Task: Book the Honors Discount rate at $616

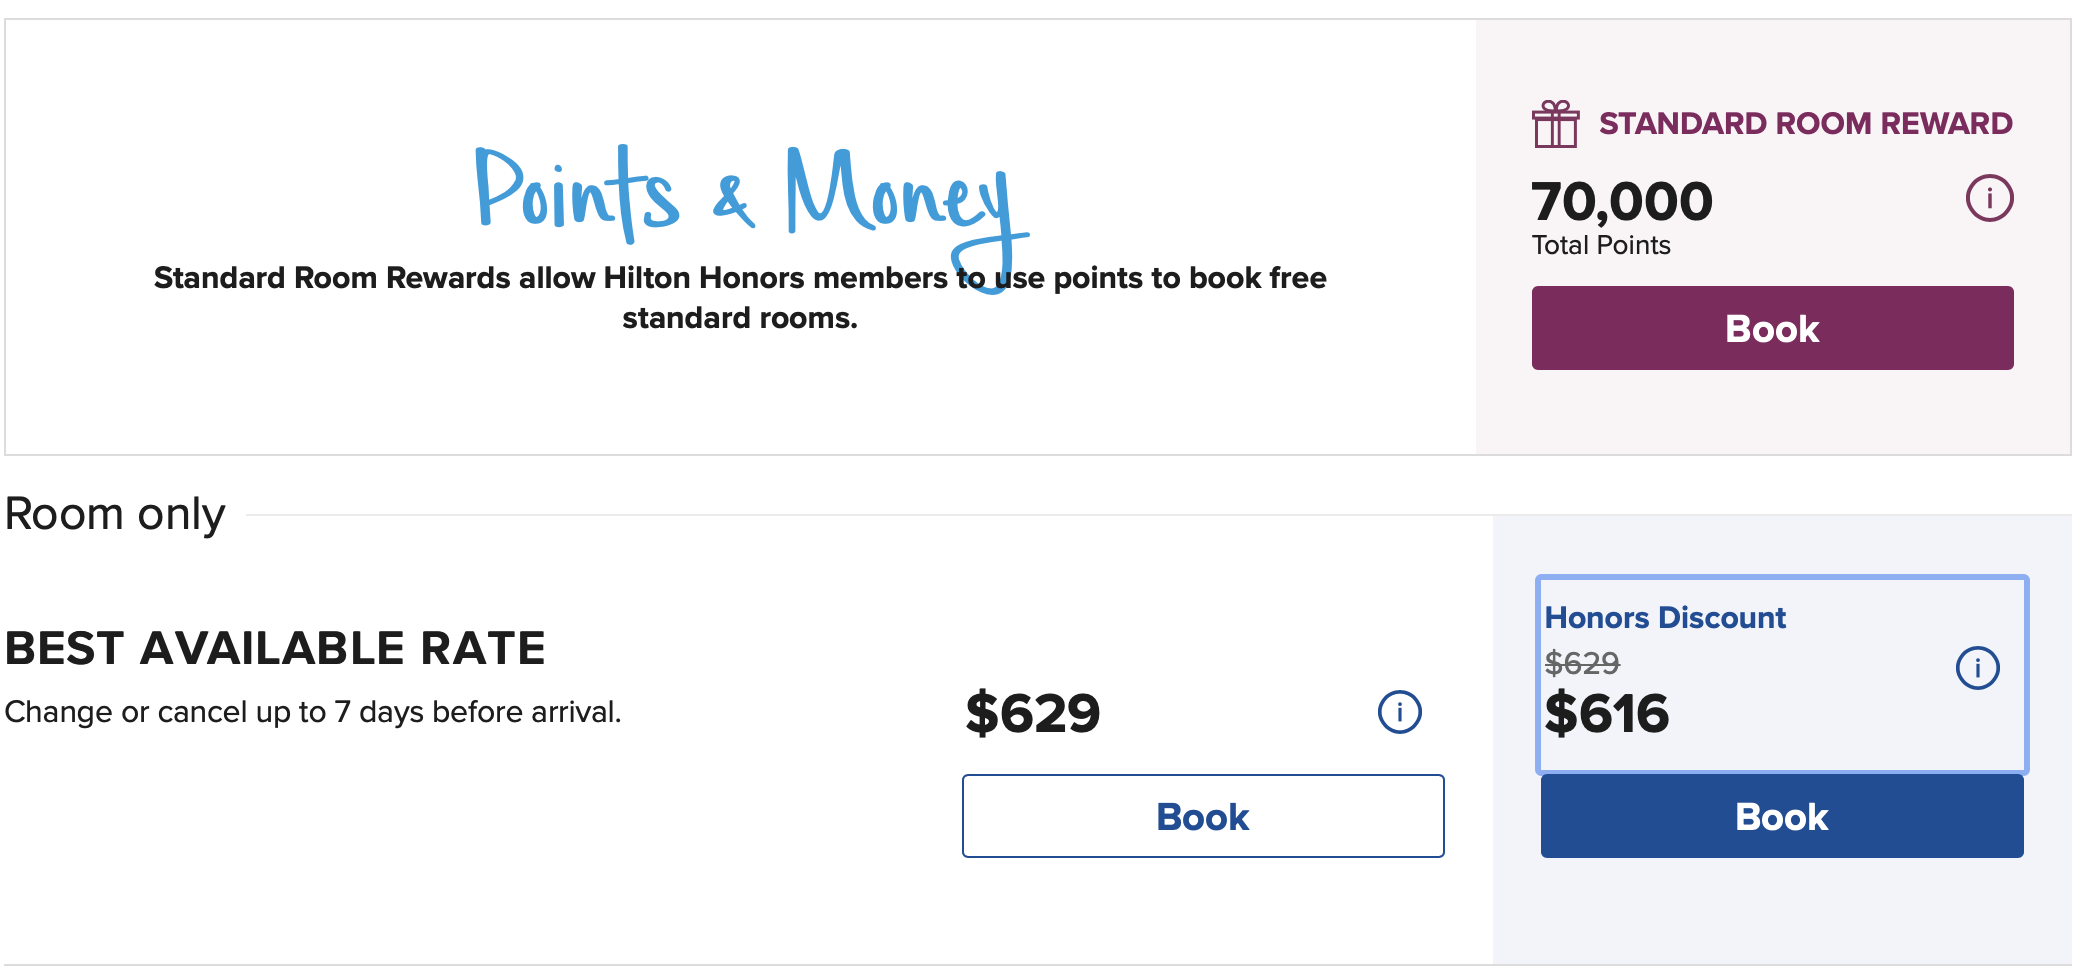Action: pos(1782,816)
